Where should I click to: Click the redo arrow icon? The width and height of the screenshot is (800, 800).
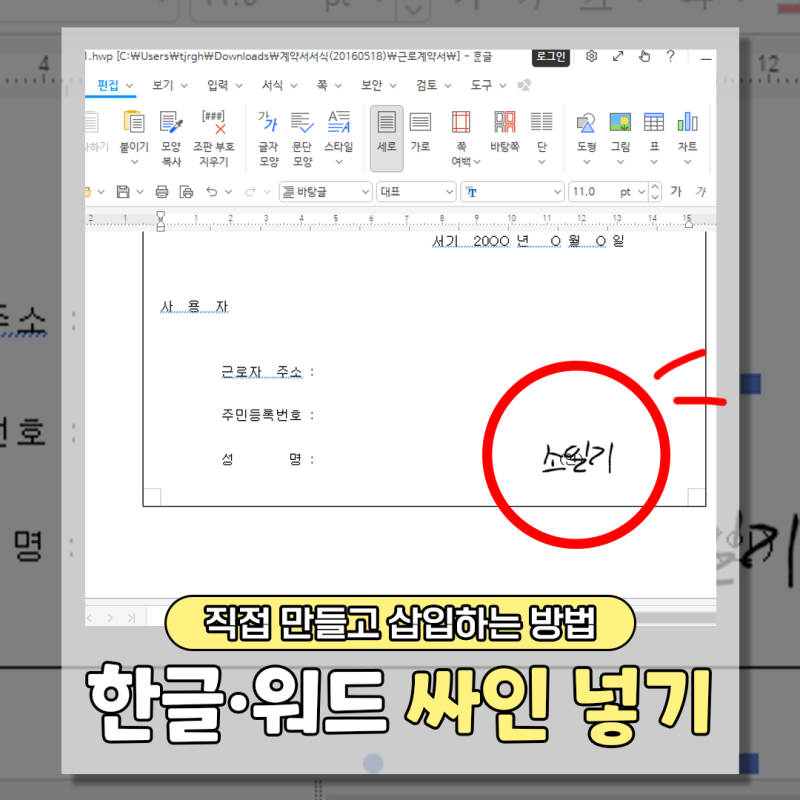tap(250, 192)
